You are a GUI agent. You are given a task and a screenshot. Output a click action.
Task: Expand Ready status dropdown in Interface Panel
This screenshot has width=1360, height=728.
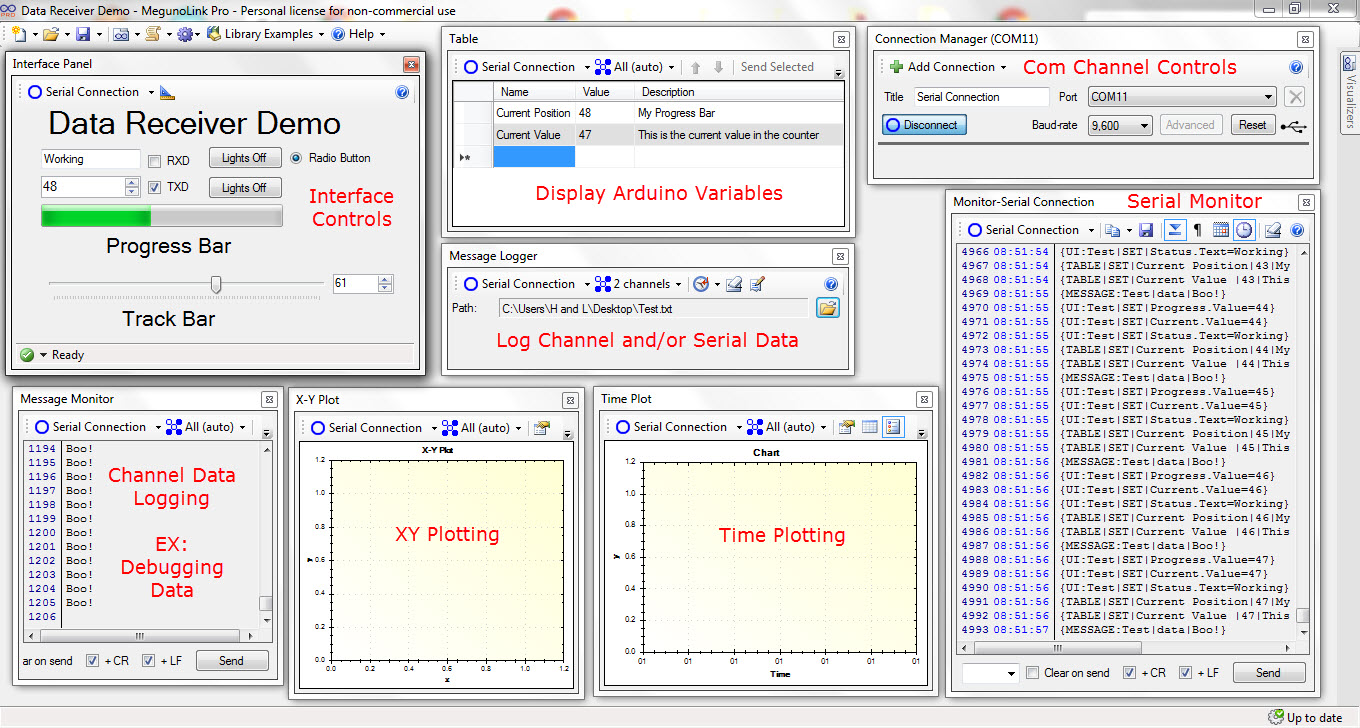click(43, 355)
